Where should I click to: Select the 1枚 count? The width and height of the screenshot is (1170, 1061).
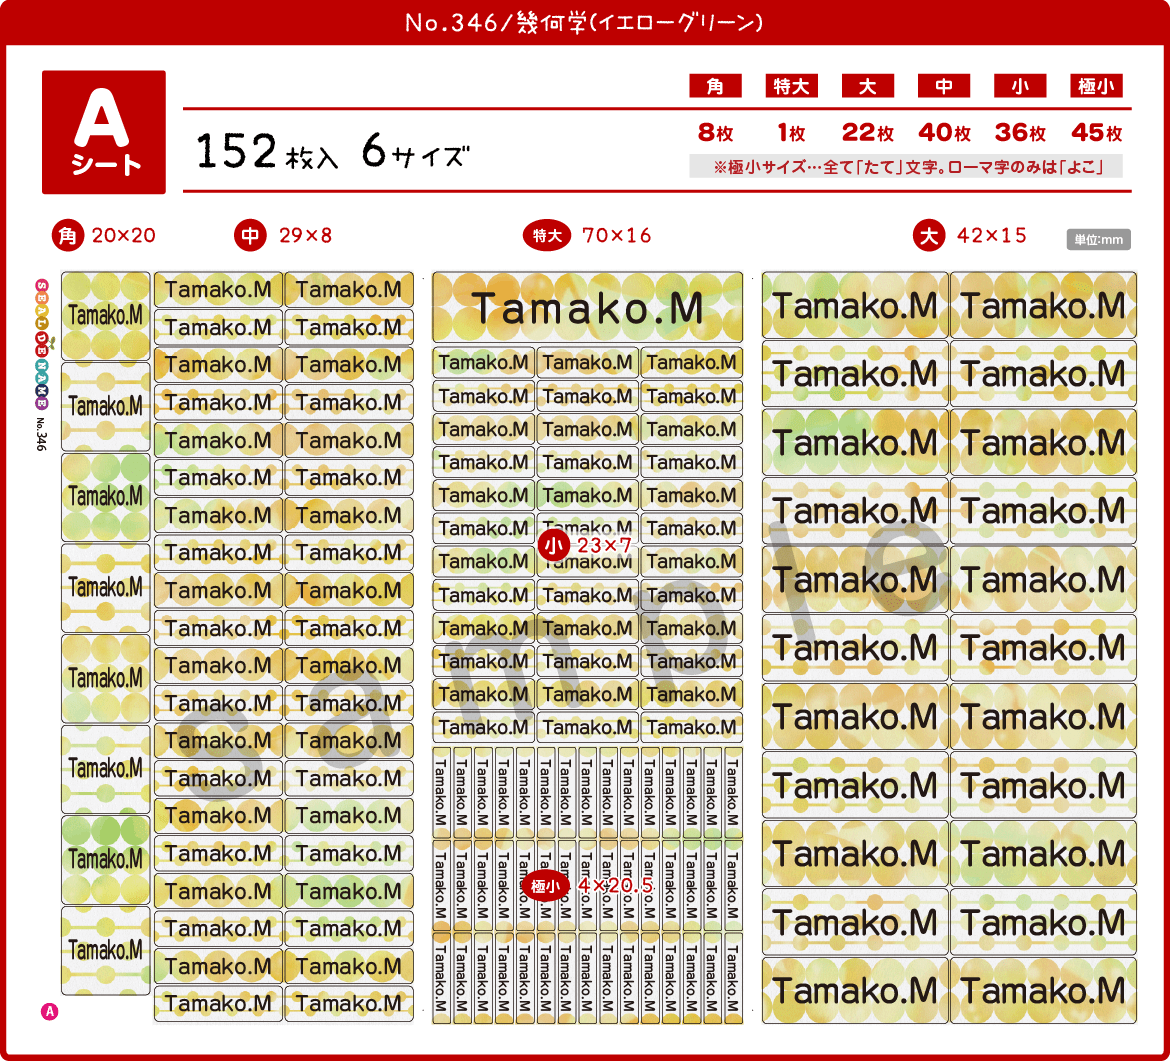pyautogui.click(x=792, y=133)
